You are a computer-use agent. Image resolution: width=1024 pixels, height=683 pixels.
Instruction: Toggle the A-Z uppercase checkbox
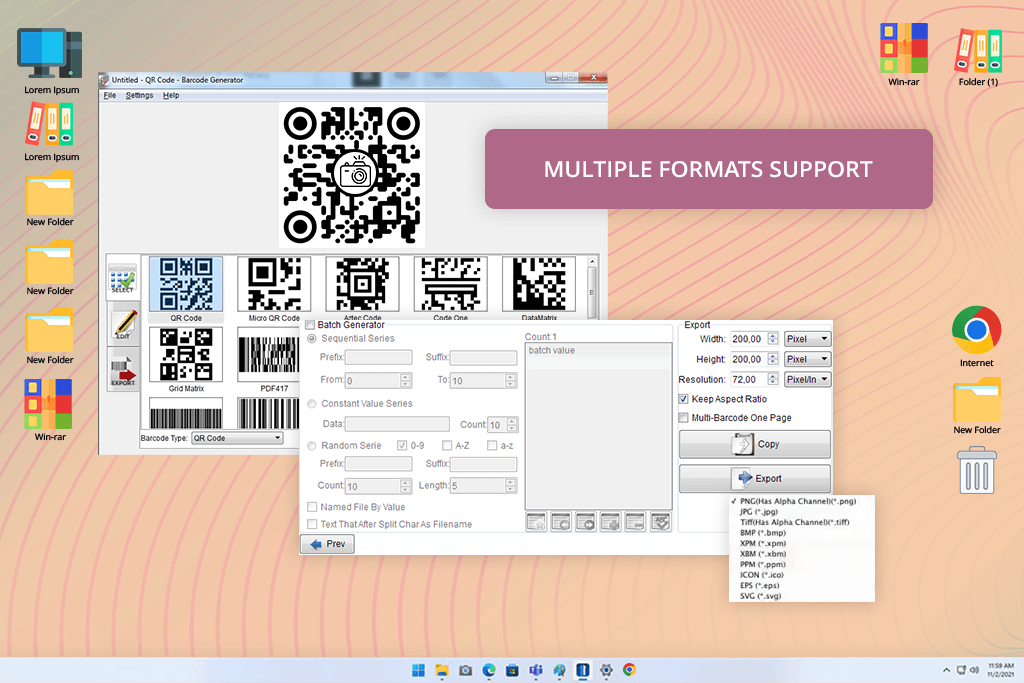447,445
